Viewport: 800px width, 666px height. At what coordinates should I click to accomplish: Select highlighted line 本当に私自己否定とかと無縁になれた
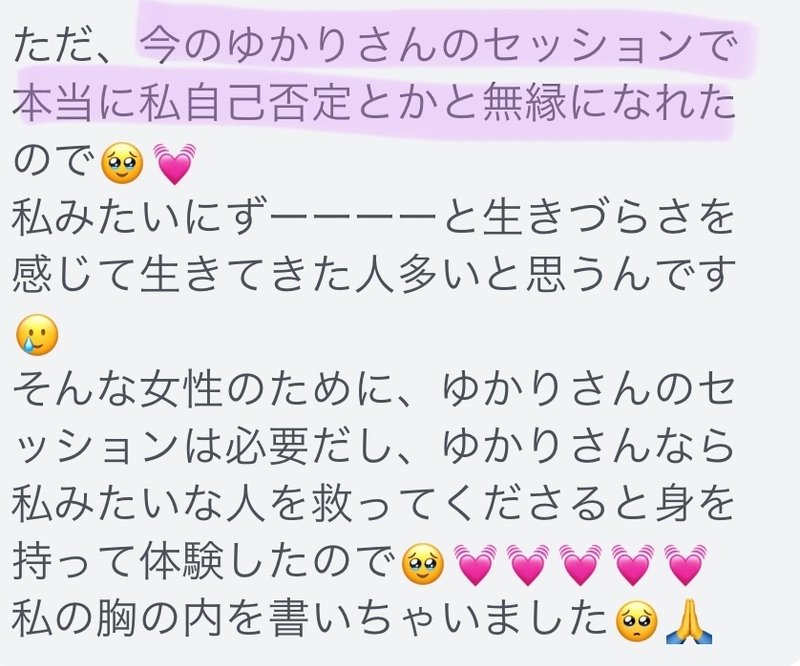point(373,104)
